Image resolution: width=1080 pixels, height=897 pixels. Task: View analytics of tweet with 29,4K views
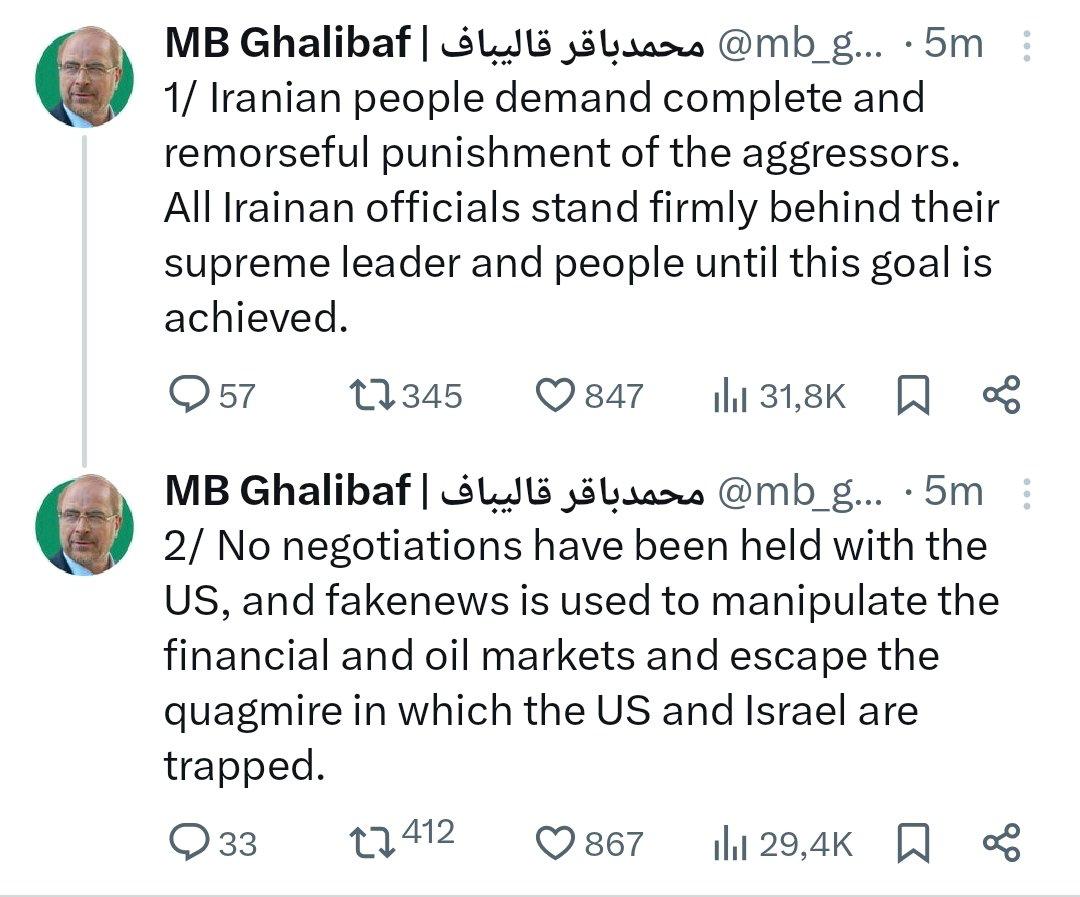(730, 845)
